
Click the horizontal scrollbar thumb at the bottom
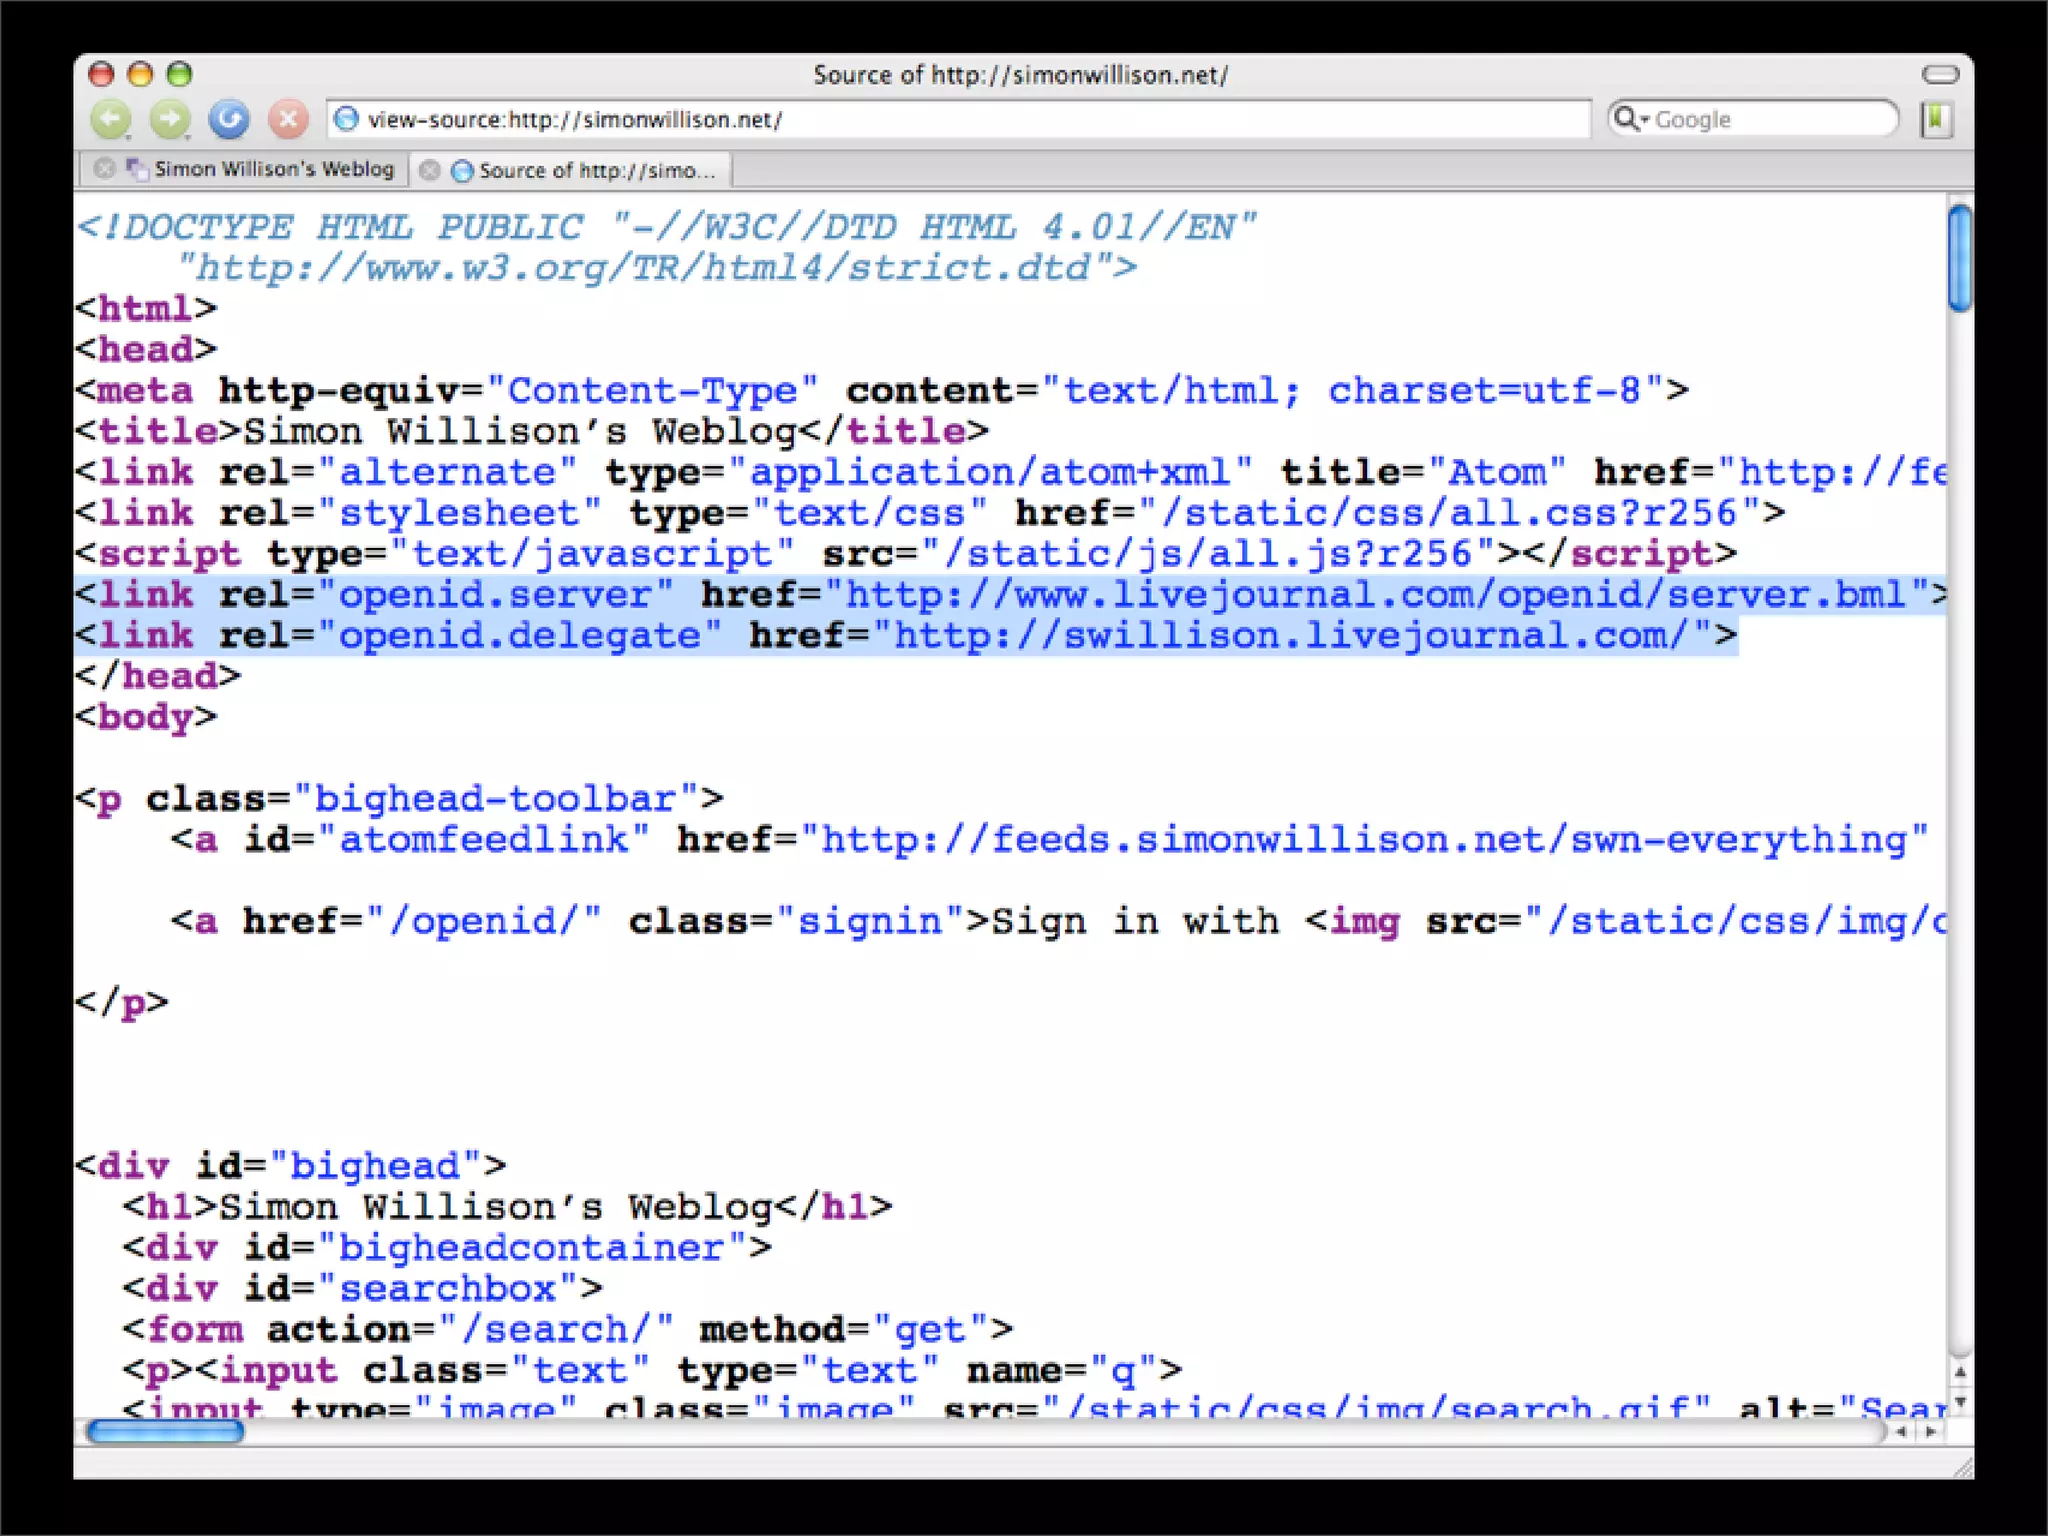[x=165, y=1432]
